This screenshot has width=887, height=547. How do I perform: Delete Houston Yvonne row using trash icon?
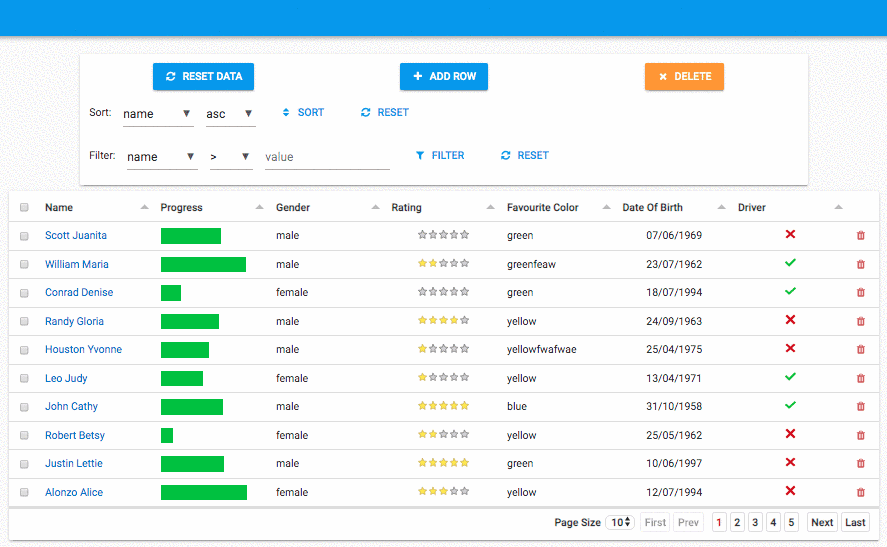point(860,350)
